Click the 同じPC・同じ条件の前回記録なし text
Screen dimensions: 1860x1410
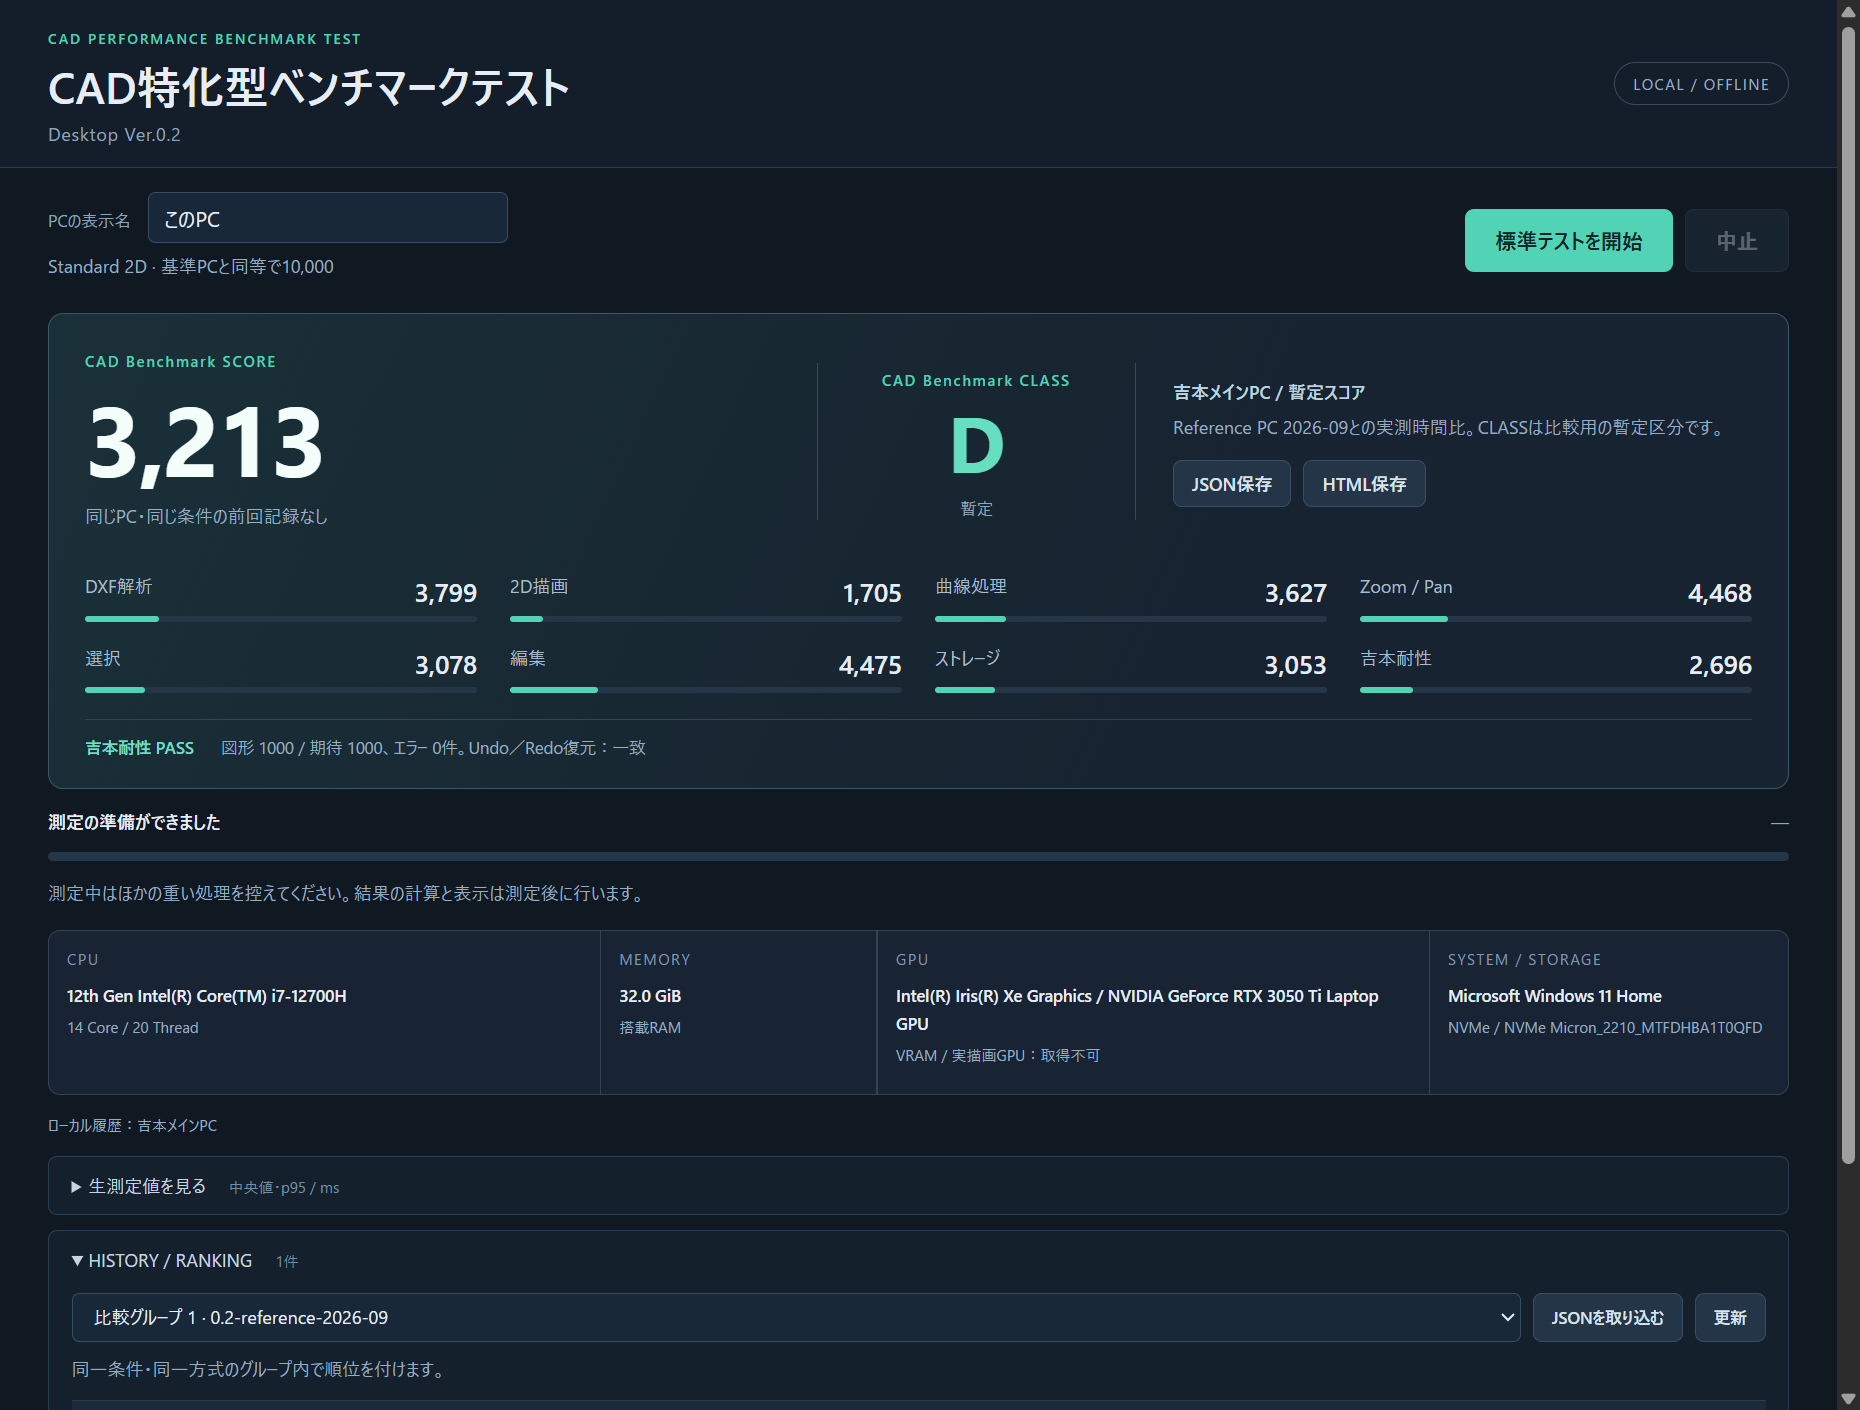[206, 517]
